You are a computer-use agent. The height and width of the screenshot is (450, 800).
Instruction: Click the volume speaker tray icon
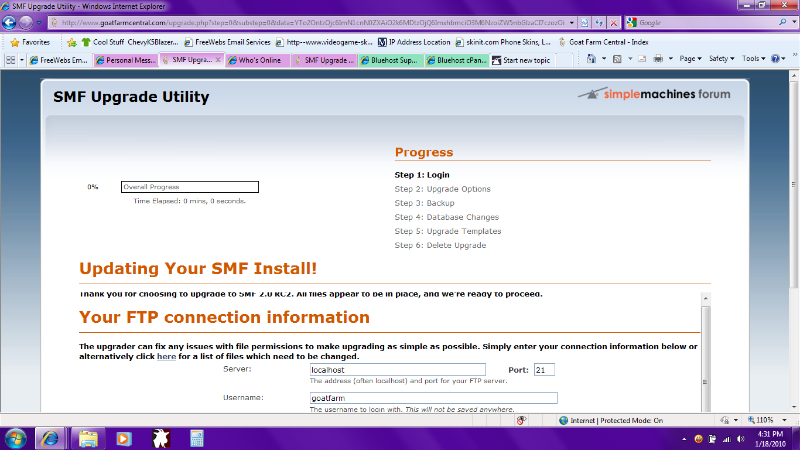(x=741, y=439)
